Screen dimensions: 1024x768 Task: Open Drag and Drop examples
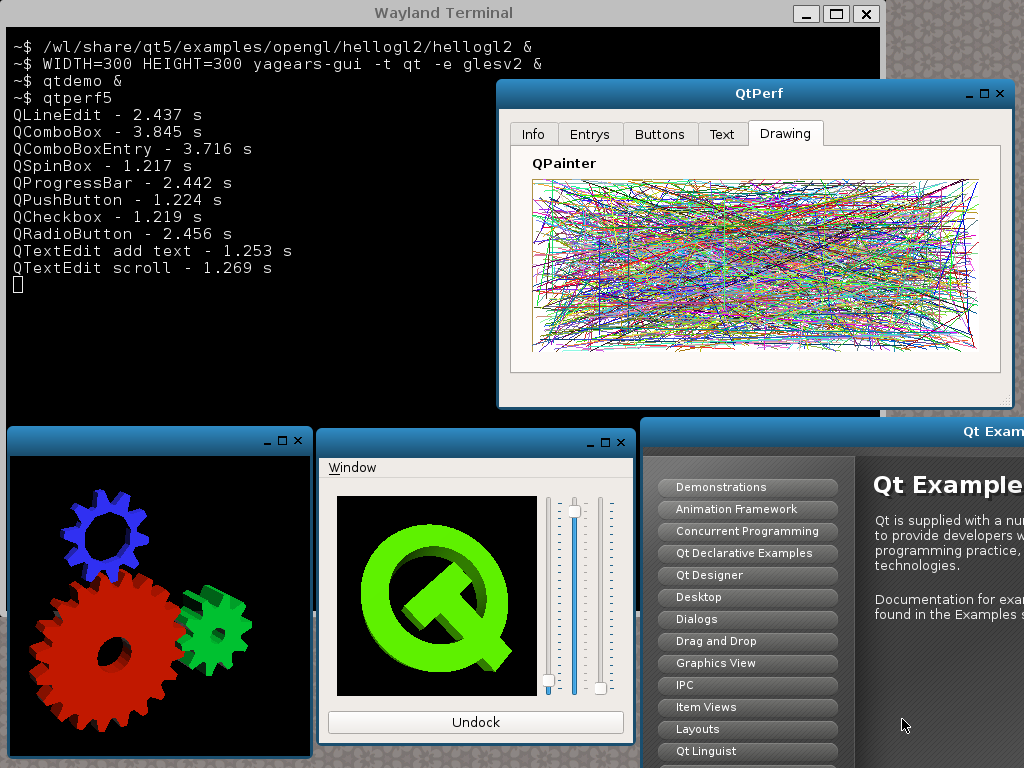pyautogui.click(x=748, y=641)
